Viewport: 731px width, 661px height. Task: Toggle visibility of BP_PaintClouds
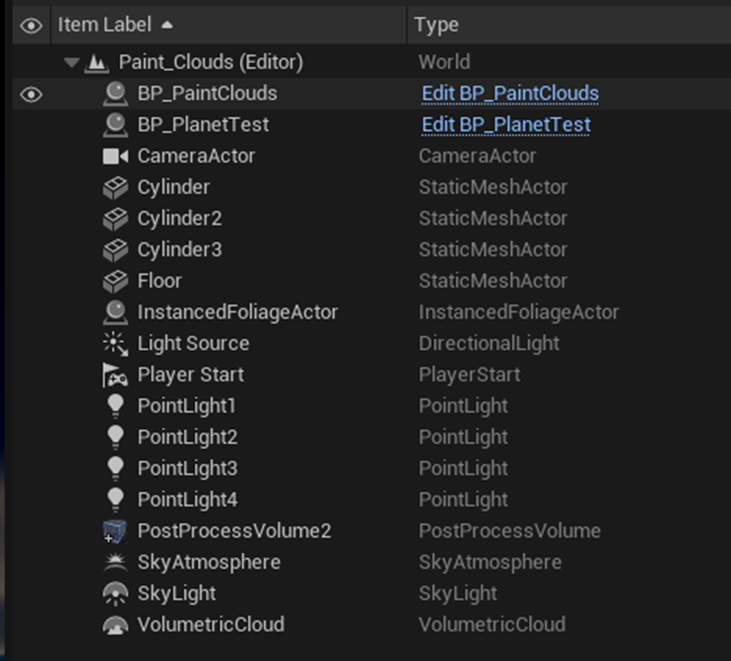[32, 94]
